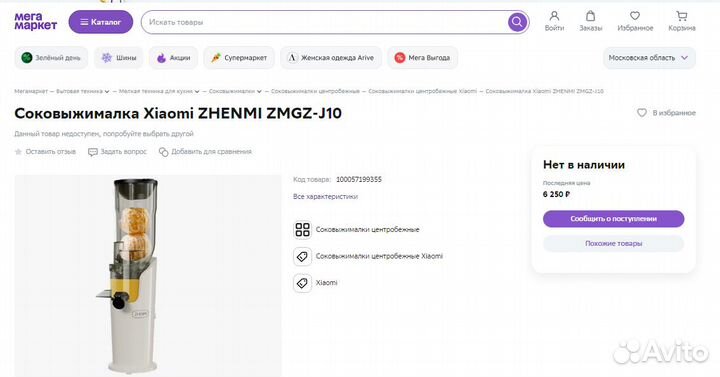
Task: Open the Корзина cart icon
Action: click(x=682, y=22)
